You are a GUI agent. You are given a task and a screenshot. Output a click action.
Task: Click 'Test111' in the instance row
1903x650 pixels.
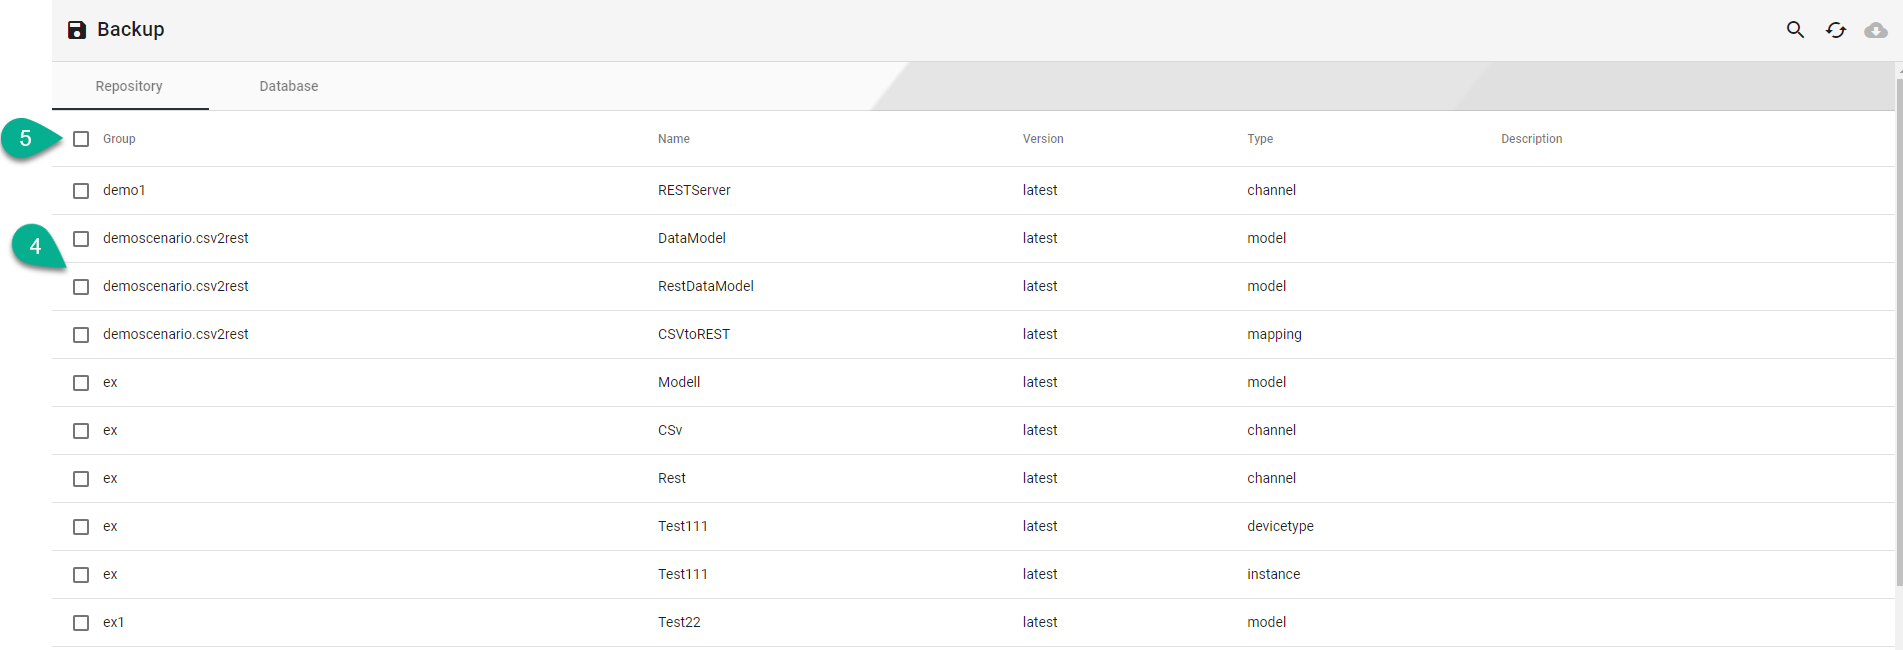coord(683,574)
